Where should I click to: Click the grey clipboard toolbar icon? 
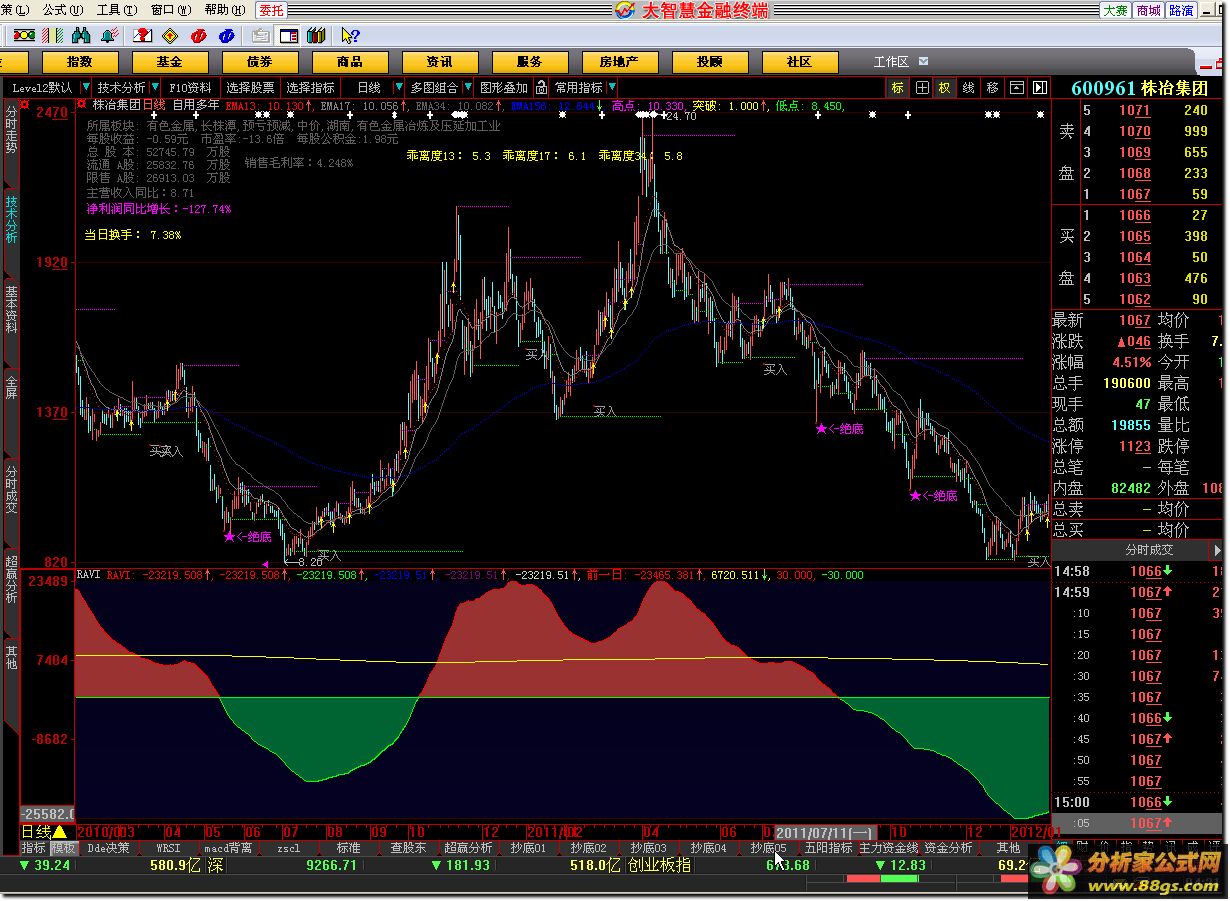(260, 35)
